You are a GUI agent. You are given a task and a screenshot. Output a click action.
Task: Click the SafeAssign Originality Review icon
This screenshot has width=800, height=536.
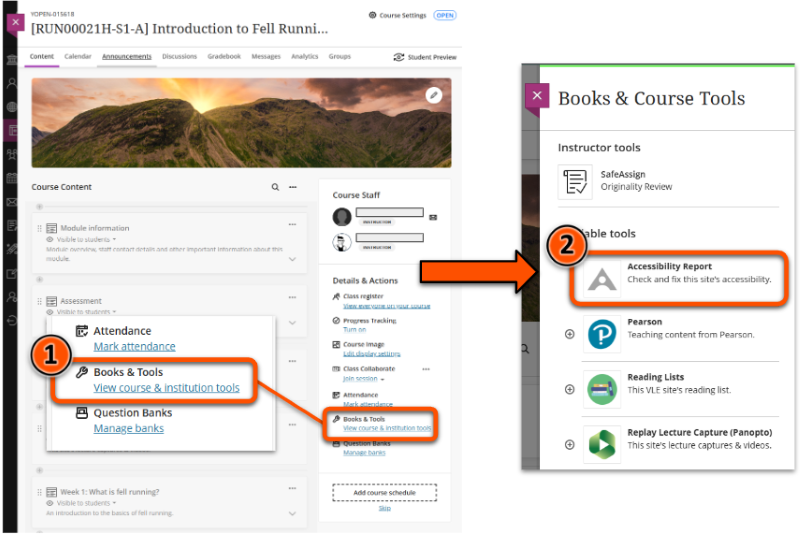click(x=576, y=181)
